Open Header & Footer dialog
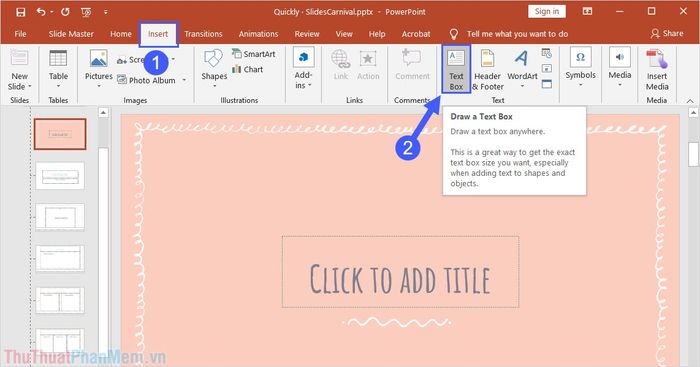700x367 pixels. [x=488, y=69]
